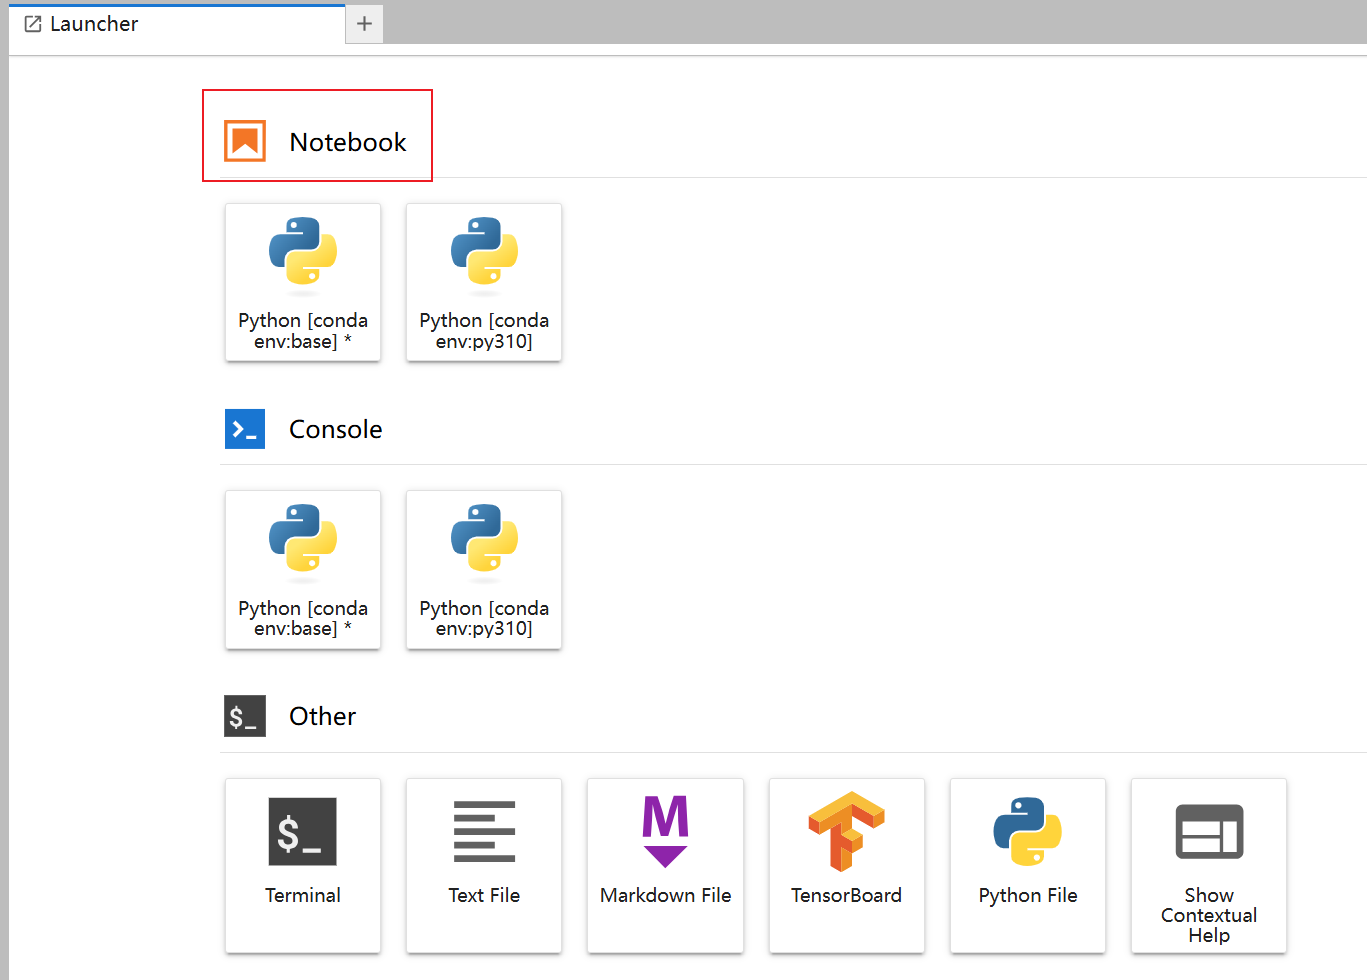Launch Python conda env:base notebook

coord(303,282)
